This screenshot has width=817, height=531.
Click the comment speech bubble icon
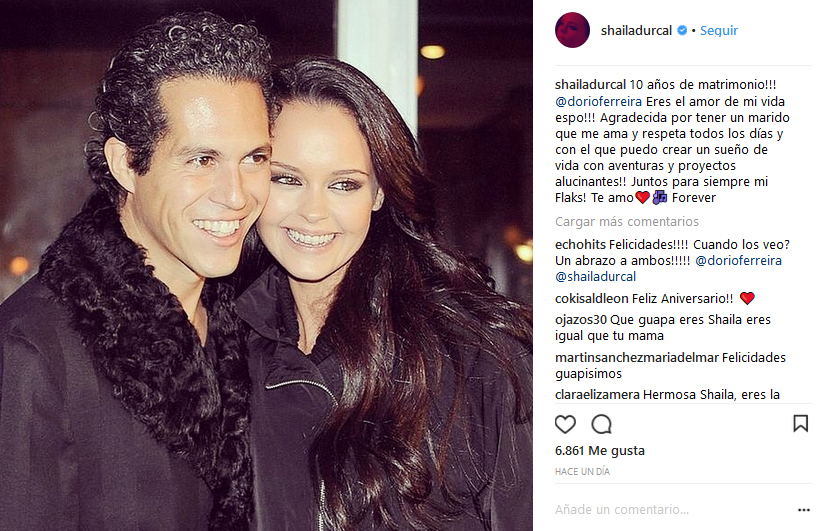tap(601, 424)
